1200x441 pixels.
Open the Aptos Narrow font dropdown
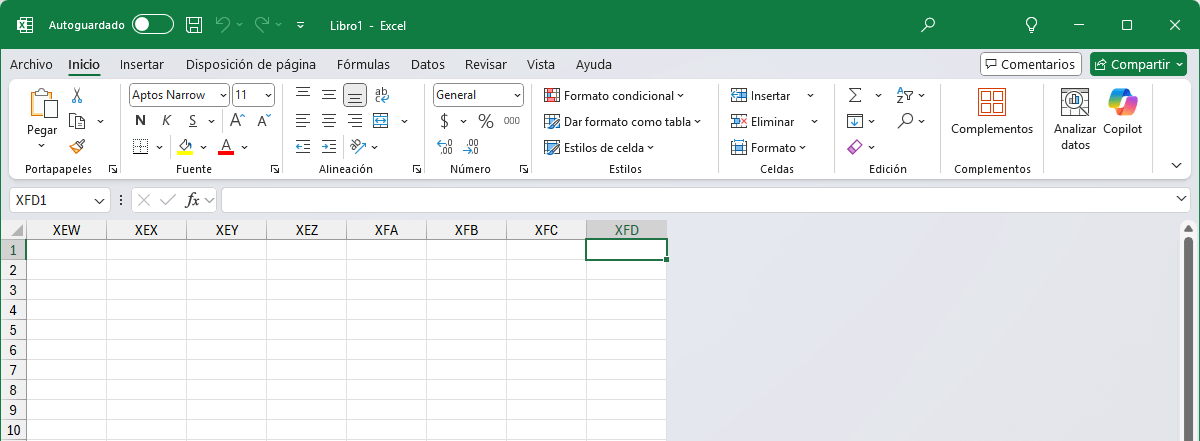pos(222,95)
